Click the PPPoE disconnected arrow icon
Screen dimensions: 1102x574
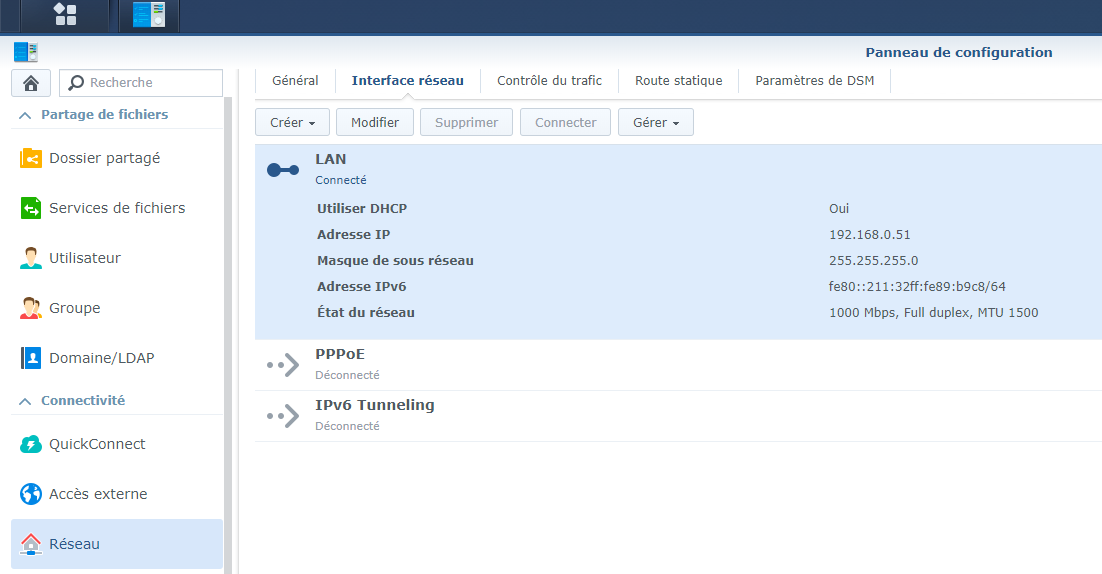point(283,365)
